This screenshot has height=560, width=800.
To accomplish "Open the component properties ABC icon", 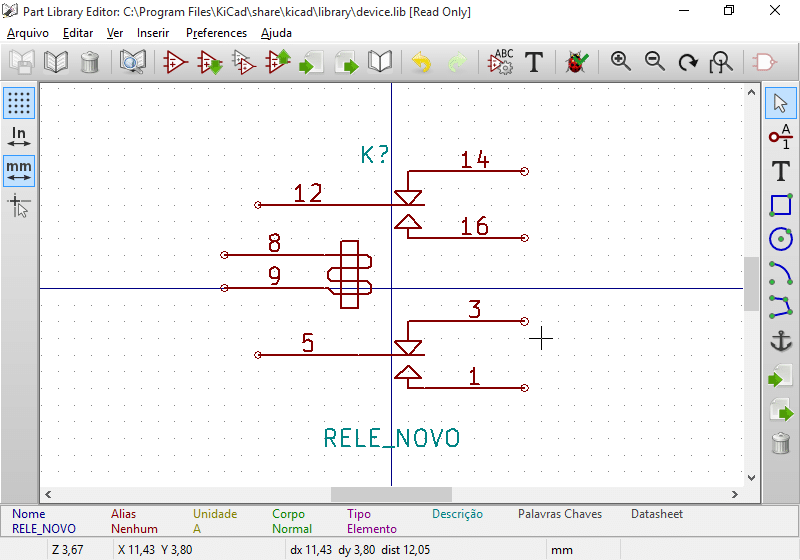I will 500,62.
